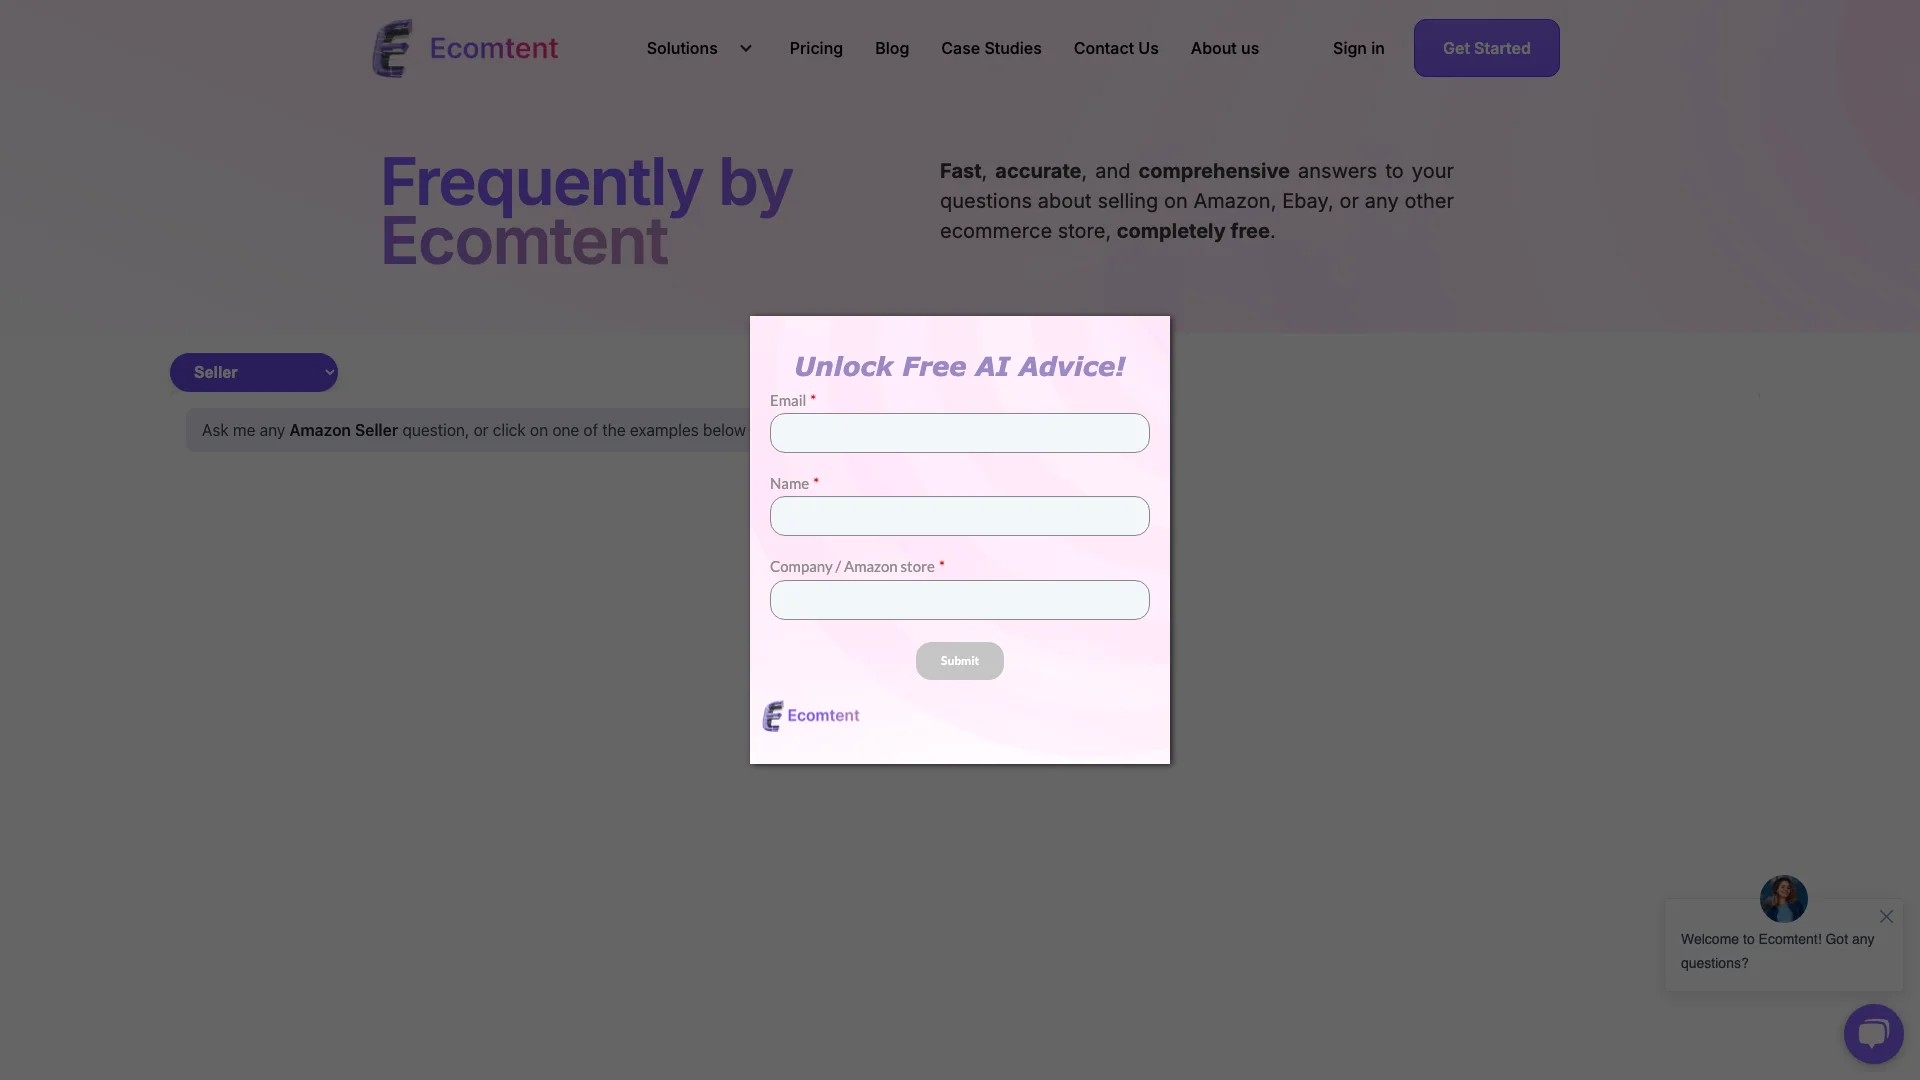This screenshot has height=1080, width=1920.
Task: Click the Email required input field
Action: pos(960,433)
